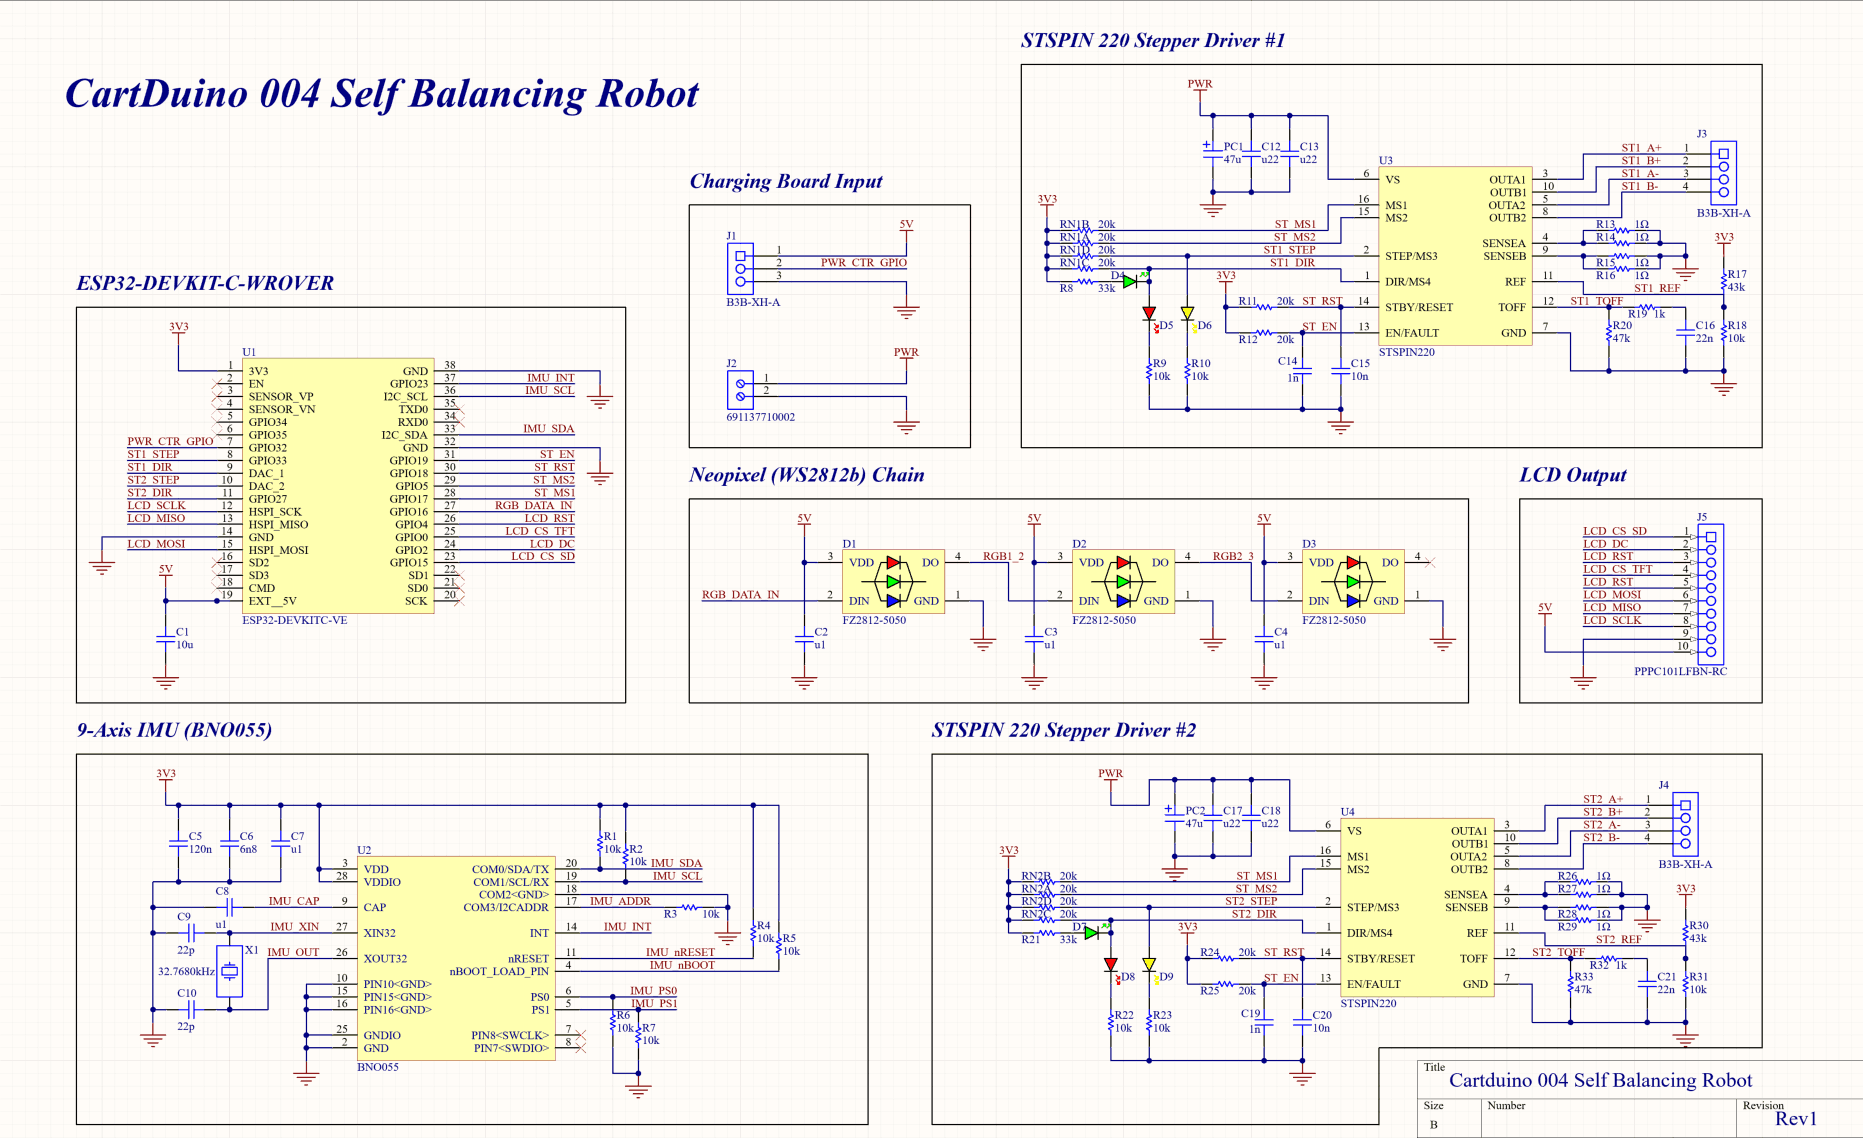Screen dimensions: 1863x1138
Task: Select the yellow LED D9
Action: coord(1150,965)
